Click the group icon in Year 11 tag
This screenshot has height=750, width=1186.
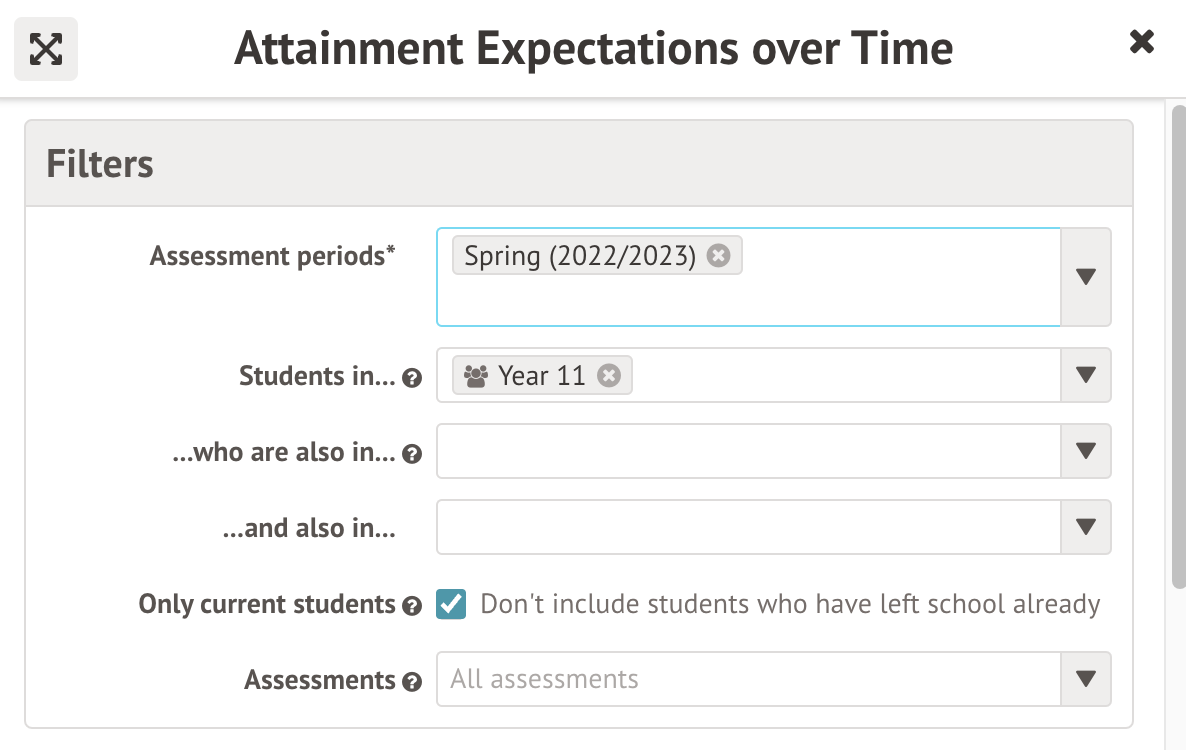[476, 376]
